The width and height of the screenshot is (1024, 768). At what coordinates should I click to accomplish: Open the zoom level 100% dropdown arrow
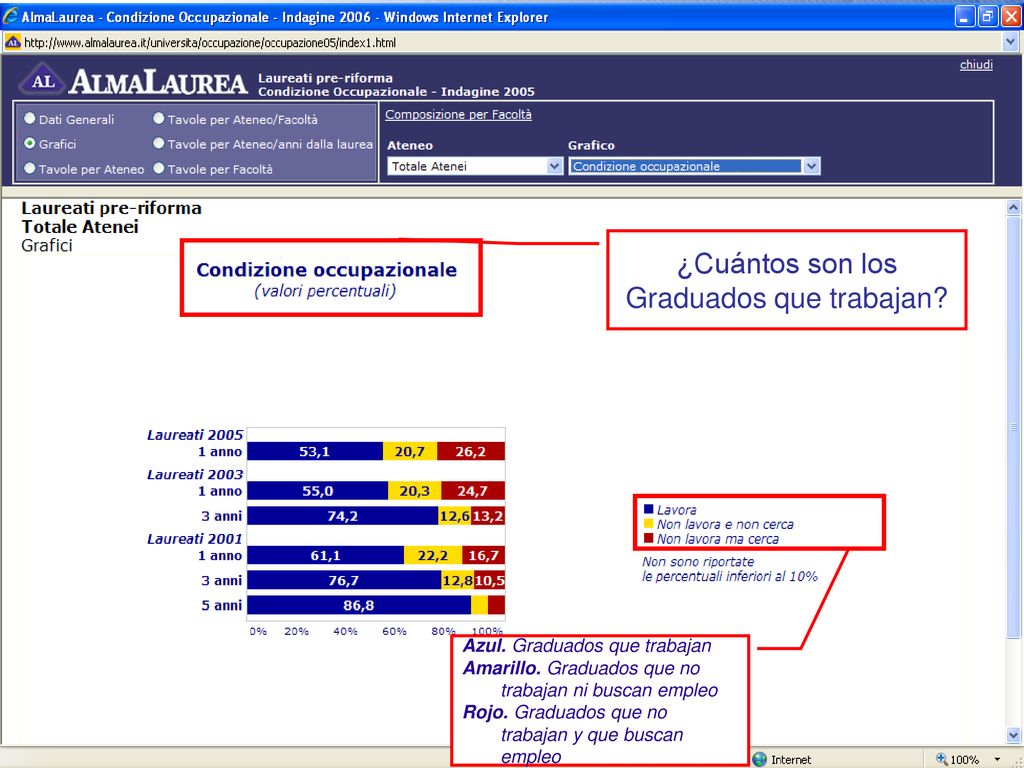coord(997,759)
